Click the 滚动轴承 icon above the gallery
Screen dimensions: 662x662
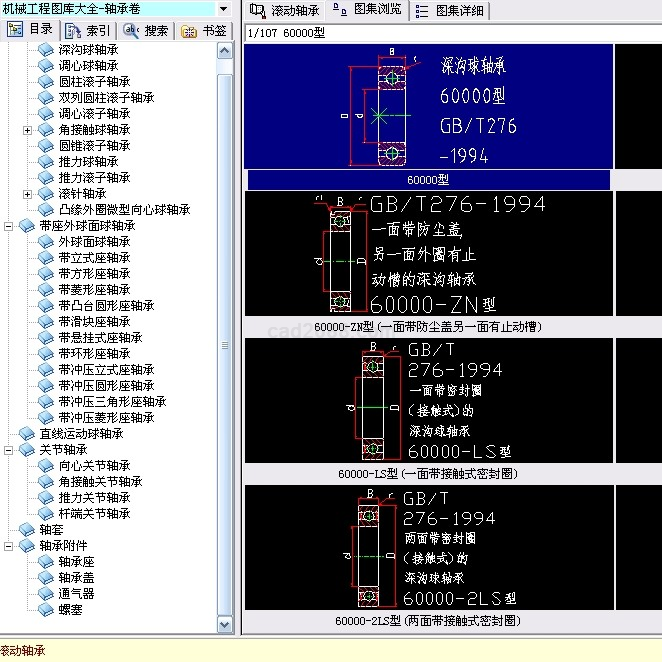pyautogui.click(x=257, y=10)
